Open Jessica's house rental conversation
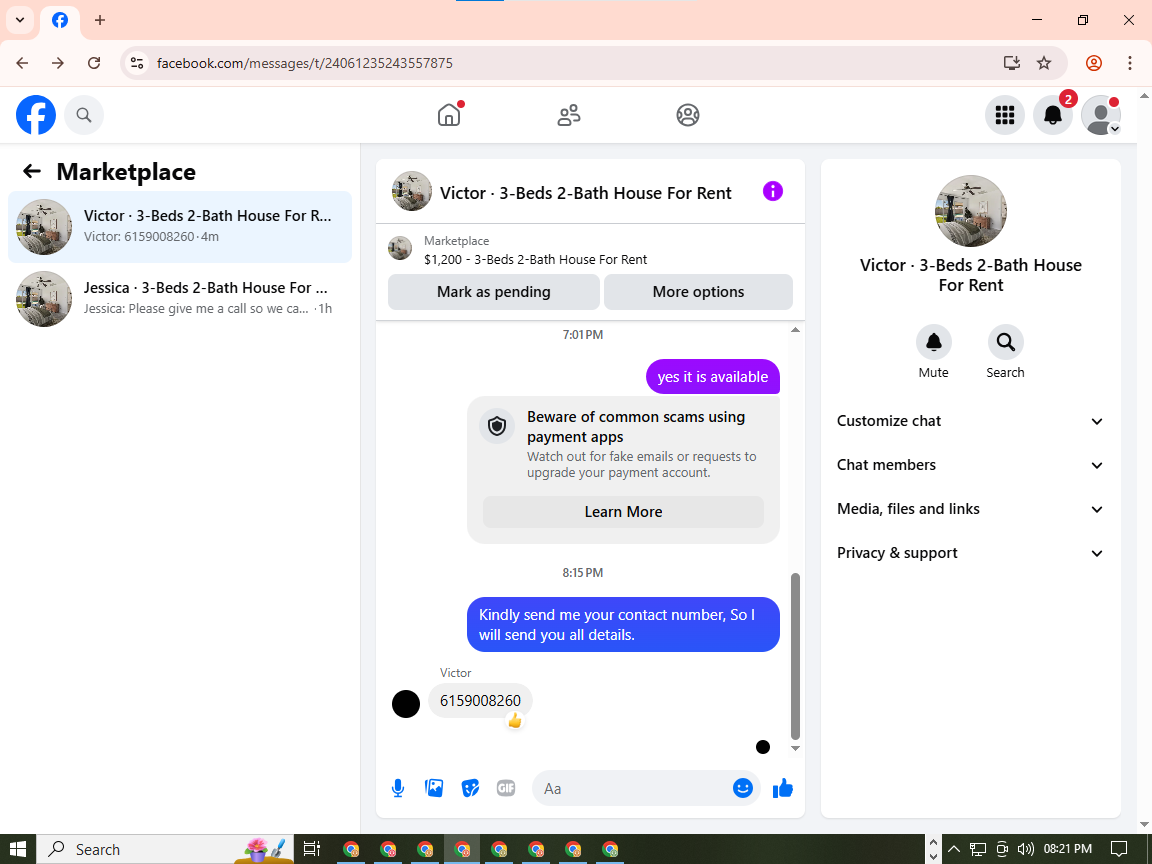The image size is (1152, 864). (180, 299)
